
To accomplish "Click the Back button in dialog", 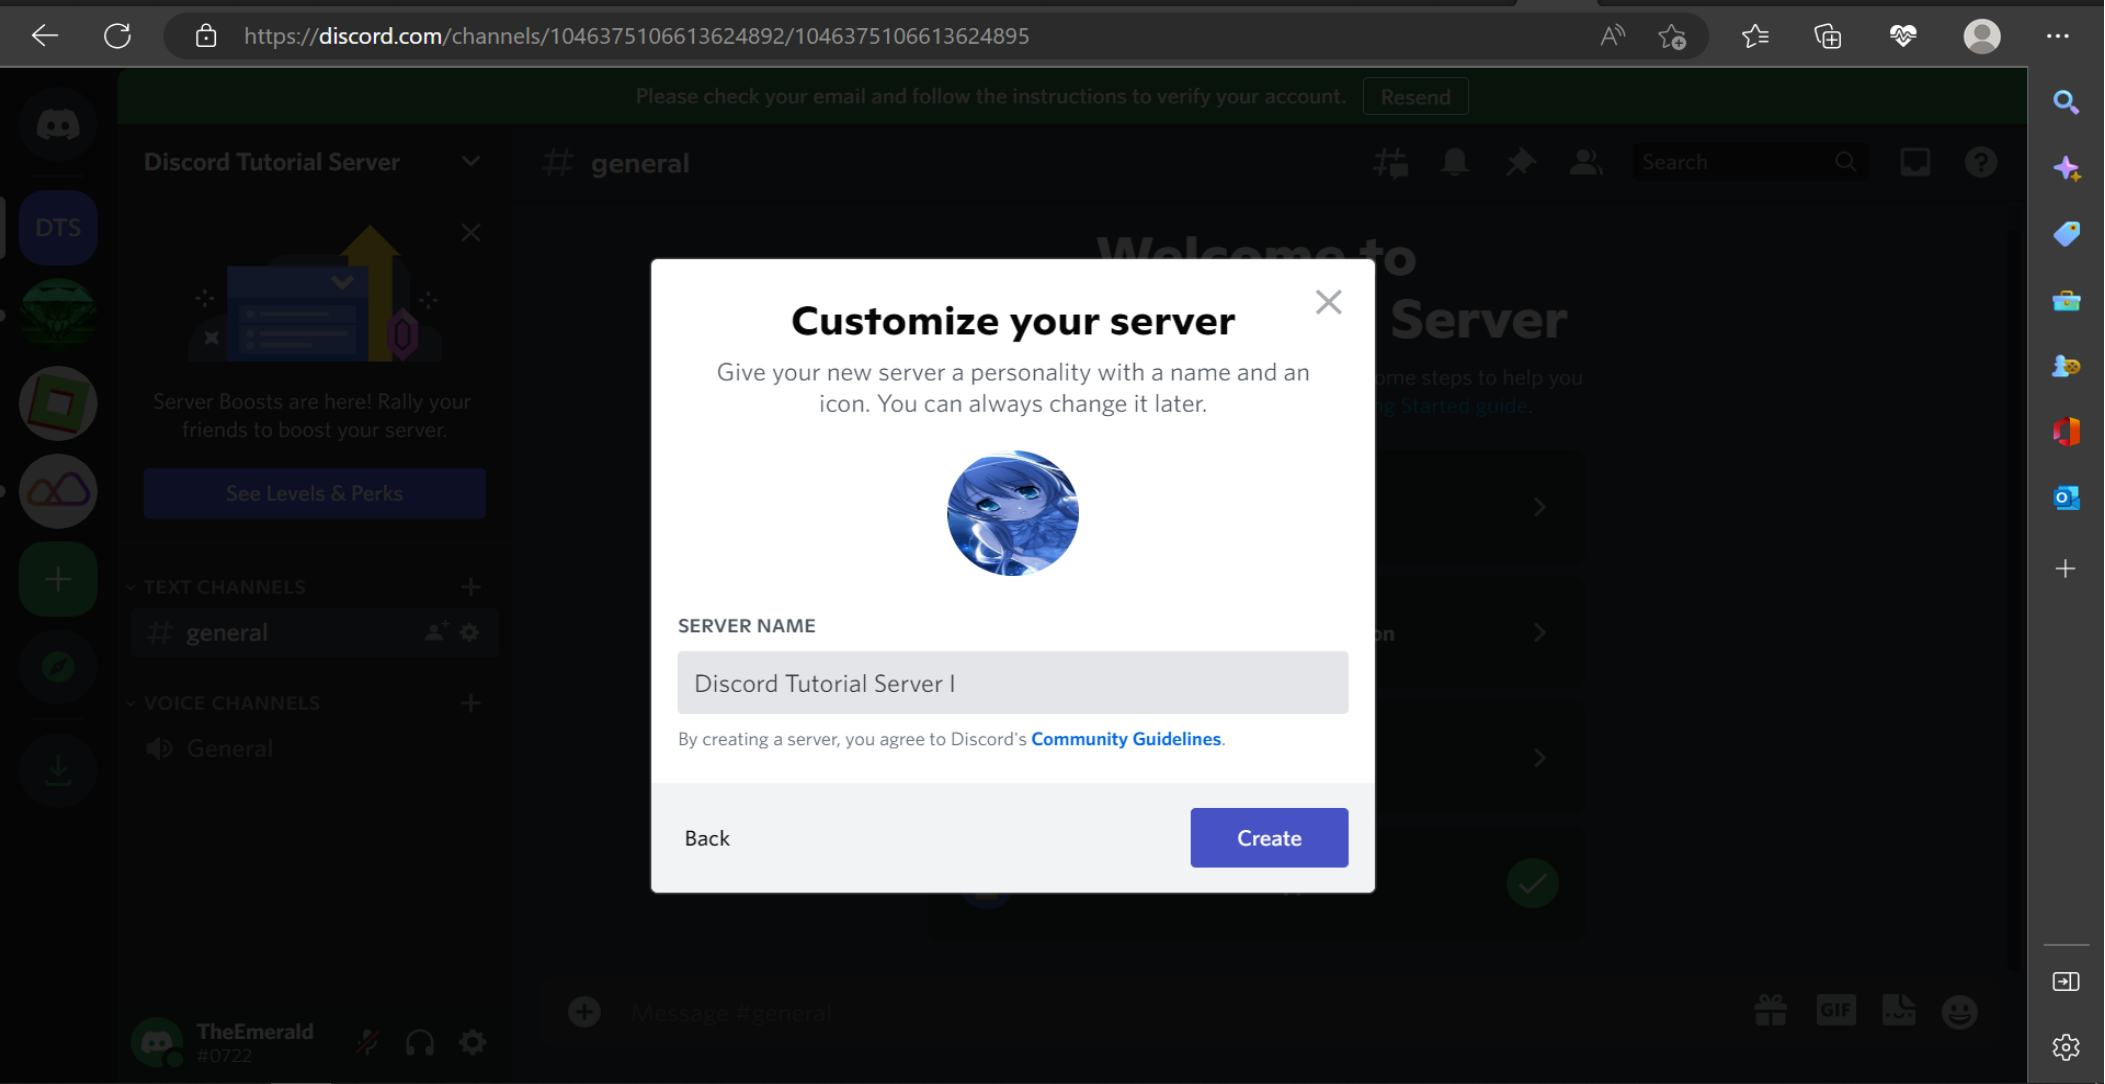I will [x=706, y=837].
